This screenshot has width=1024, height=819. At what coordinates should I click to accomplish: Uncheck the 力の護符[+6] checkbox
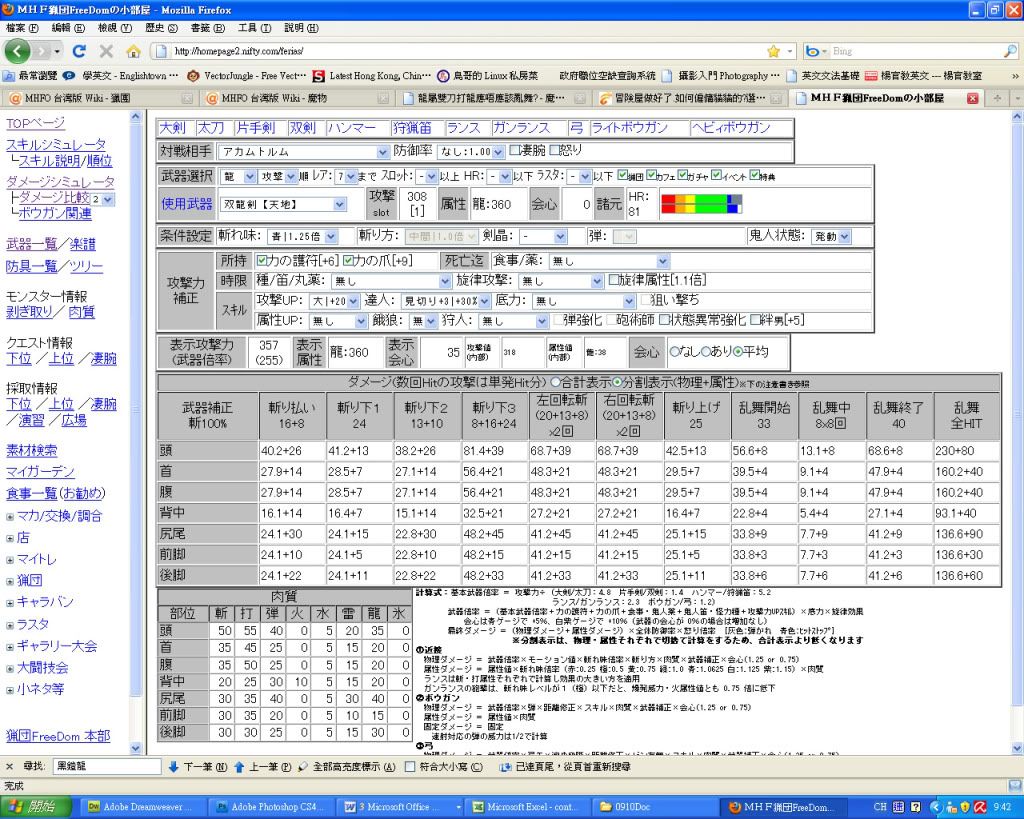point(262,261)
